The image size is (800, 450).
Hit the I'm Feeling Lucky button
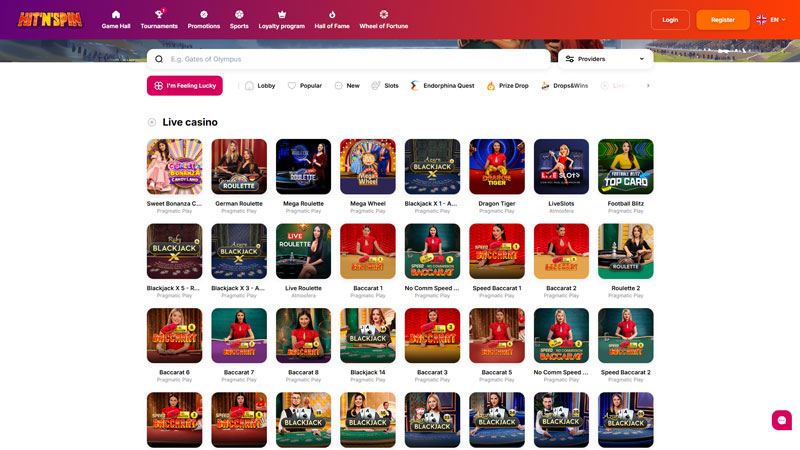pos(185,86)
